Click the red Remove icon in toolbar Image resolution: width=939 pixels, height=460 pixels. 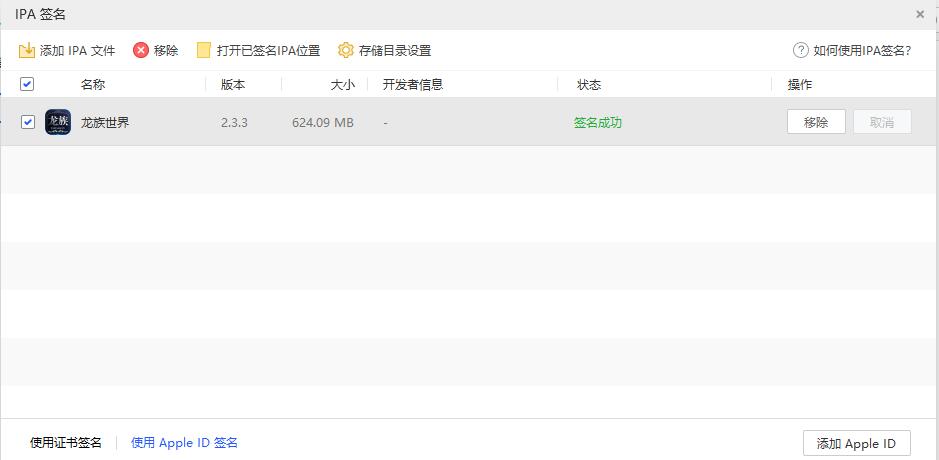pos(141,50)
